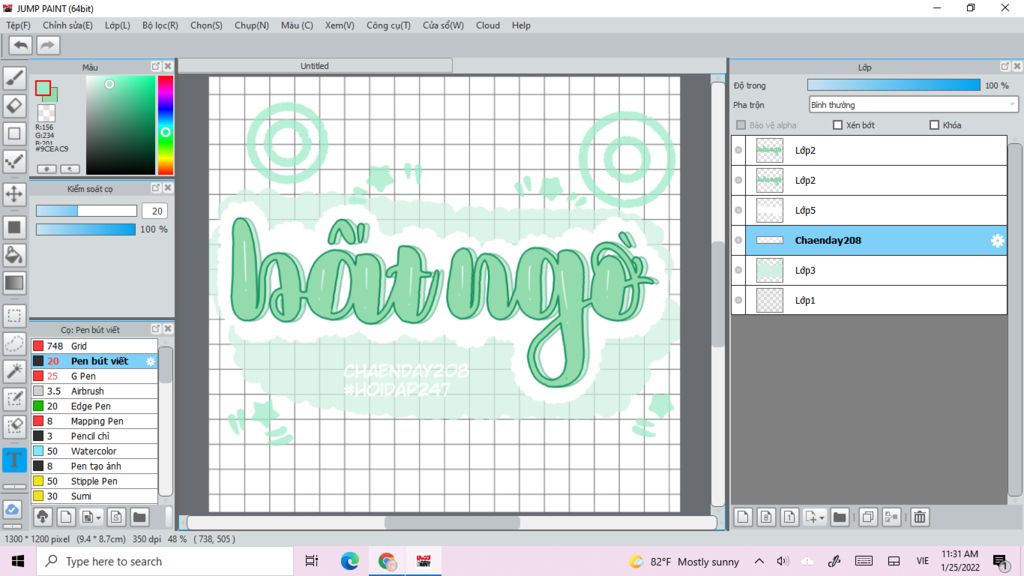Open the Pha trộn blend mode dropdown
This screenshot has height=576, width=1024.
click(913, 105)
